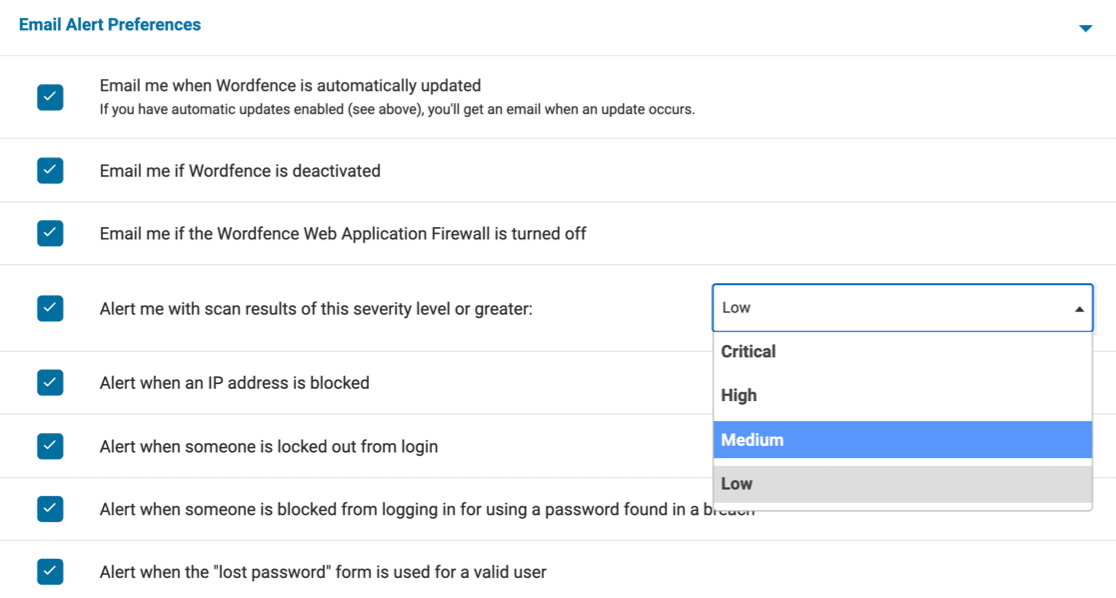1116x598 pixels.
Task: Uncheck the scan results severity alert checkbox
Action: [x=50, y=308]
